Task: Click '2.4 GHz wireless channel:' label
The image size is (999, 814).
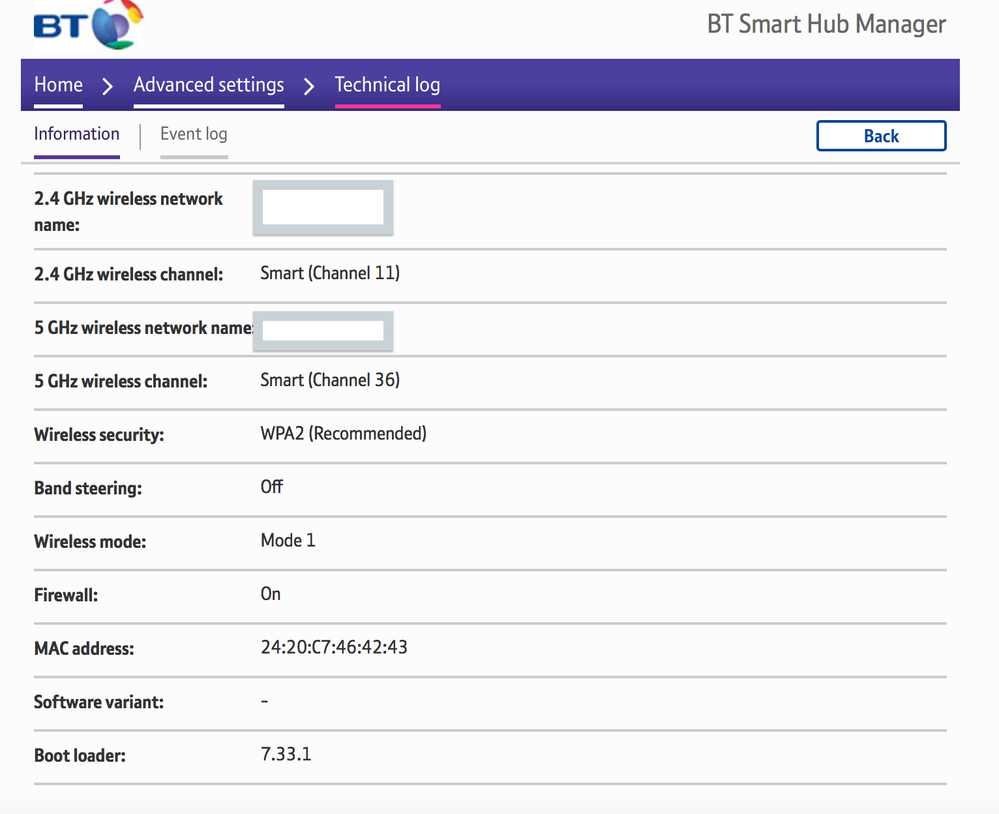Action: tap(129, 274)
